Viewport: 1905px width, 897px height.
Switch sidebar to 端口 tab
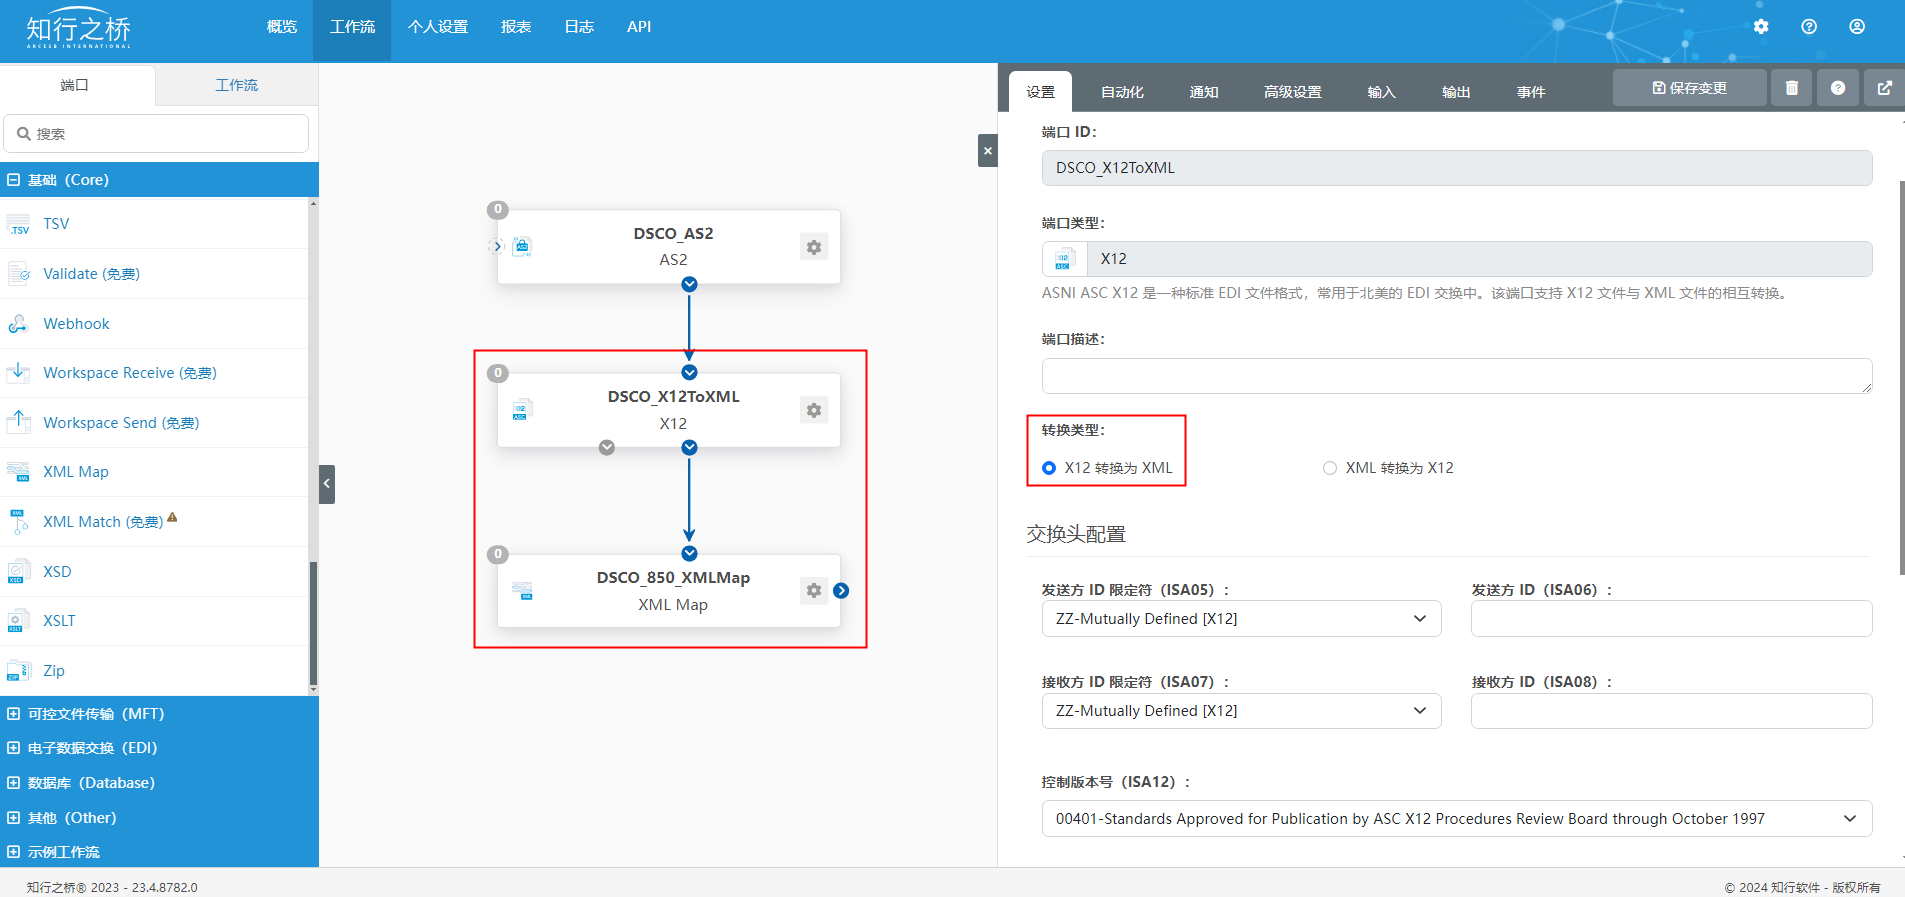pyautogui.click(x=75, y=85)
